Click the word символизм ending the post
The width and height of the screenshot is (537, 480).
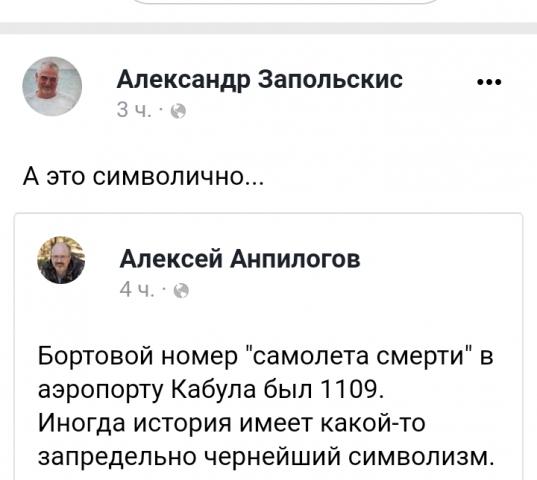click(421, 457)
